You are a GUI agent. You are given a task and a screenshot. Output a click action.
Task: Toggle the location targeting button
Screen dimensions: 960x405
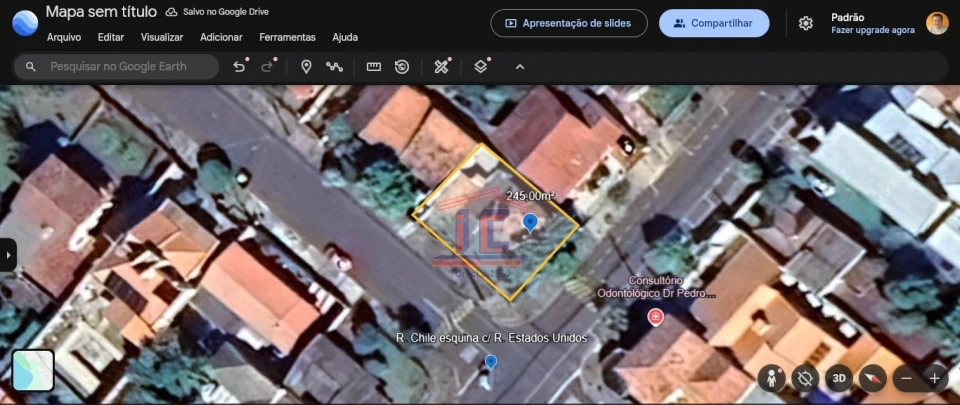coord(805,378)
